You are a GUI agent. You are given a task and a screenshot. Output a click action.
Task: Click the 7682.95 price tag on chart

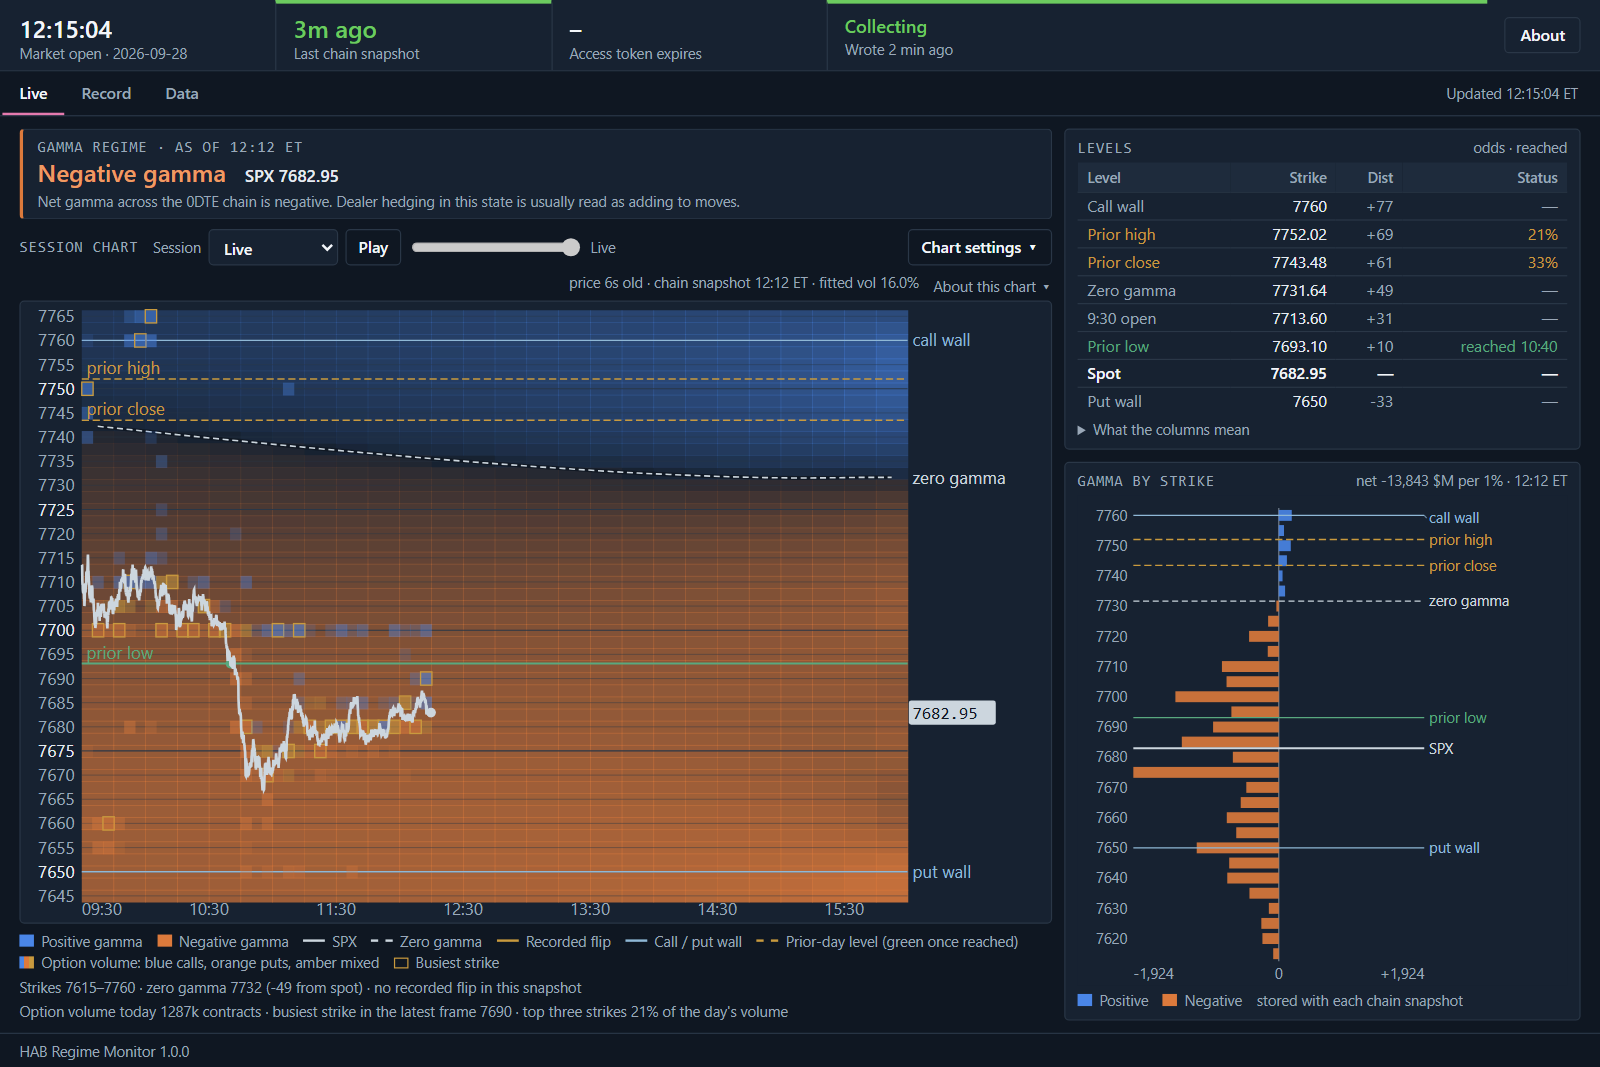(x=951, y=713)
